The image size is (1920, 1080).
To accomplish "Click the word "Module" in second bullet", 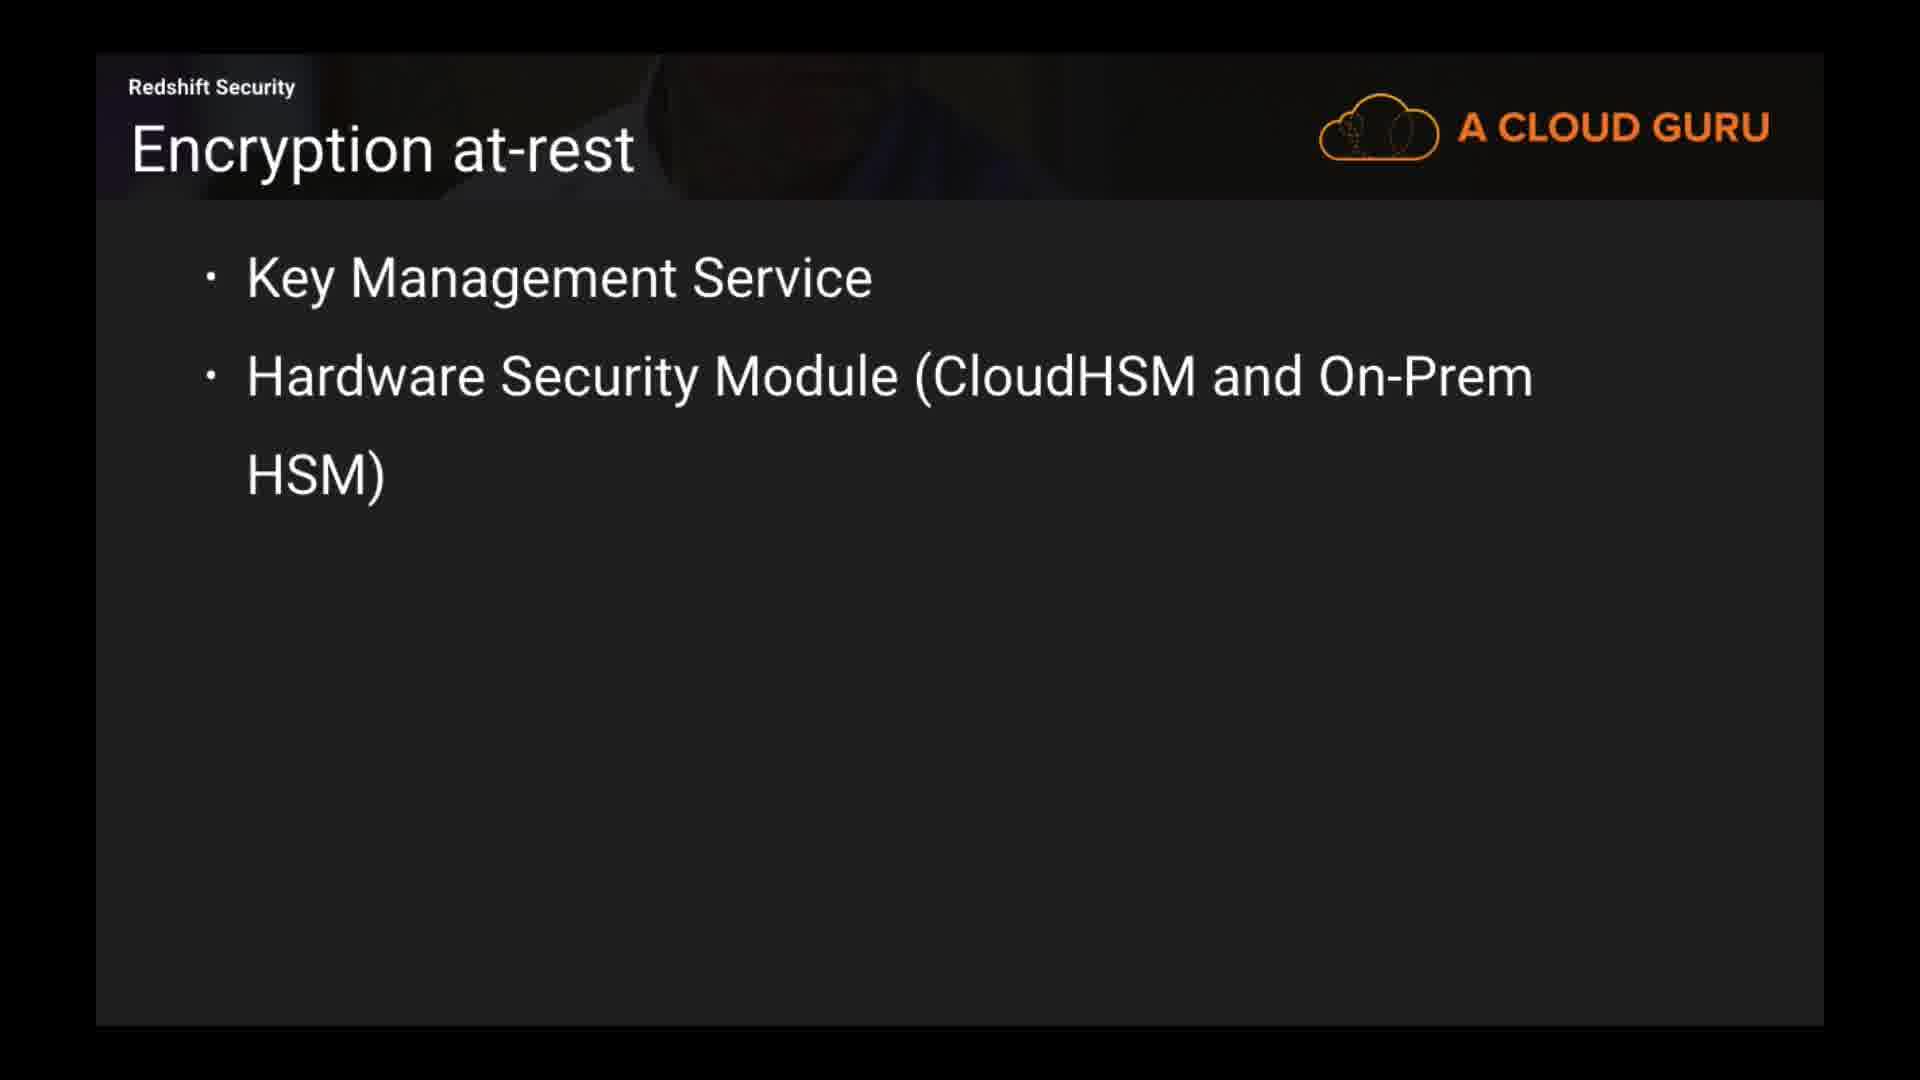I will 805,377.
